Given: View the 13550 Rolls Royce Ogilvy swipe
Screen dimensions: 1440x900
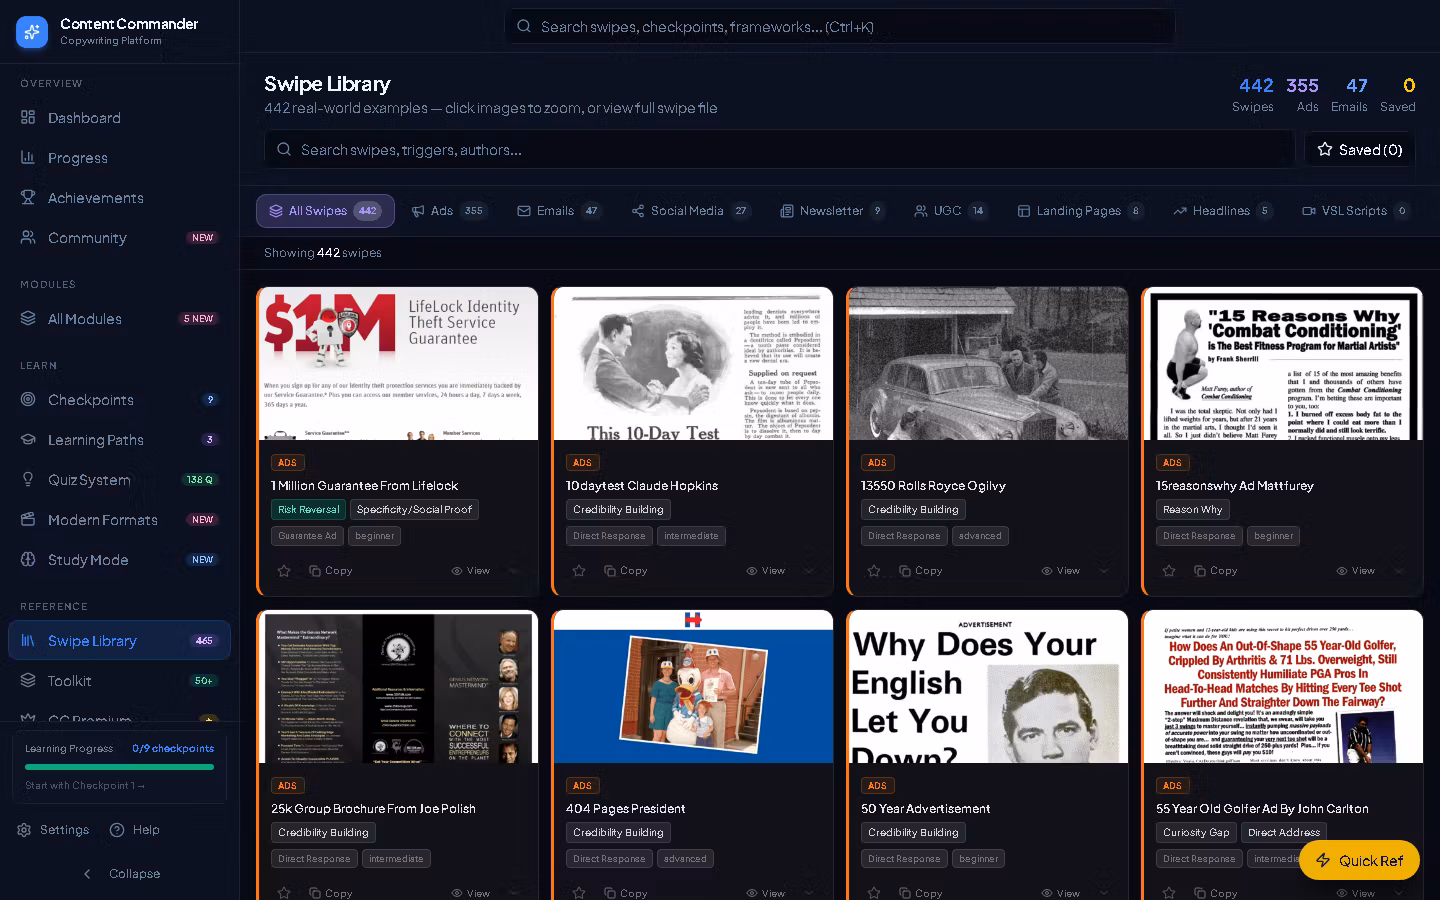Looking at the screenshot, I should (x=1061, y=571).
